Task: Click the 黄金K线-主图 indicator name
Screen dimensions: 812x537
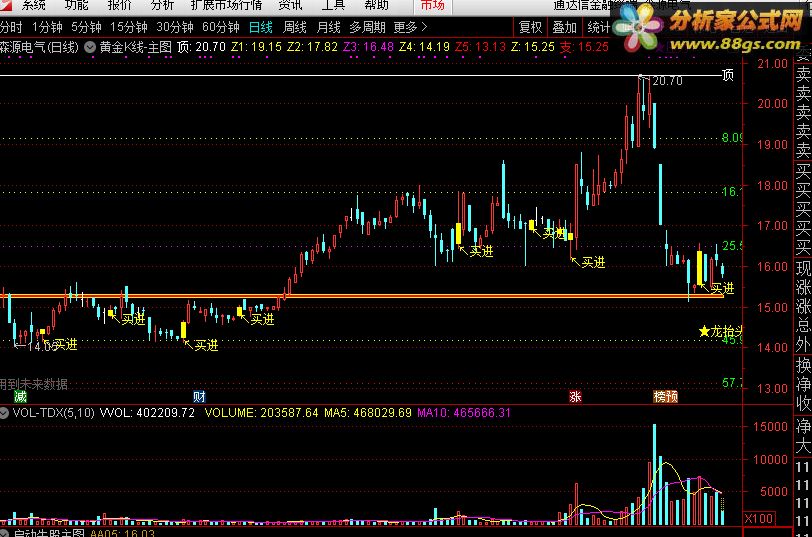Action: [x=136, y=47]
